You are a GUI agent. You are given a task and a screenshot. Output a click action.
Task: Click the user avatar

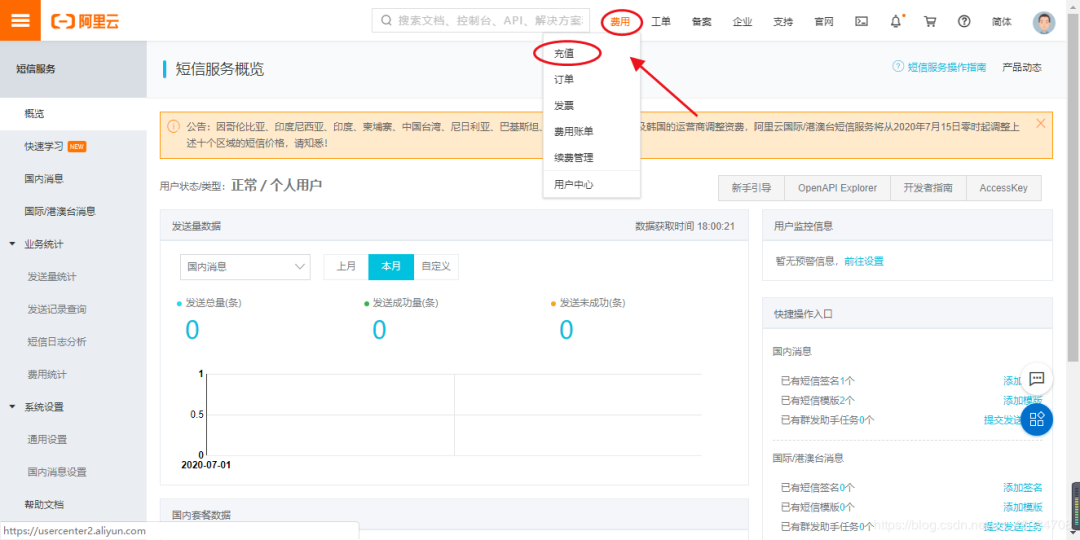coord(1043,22)
